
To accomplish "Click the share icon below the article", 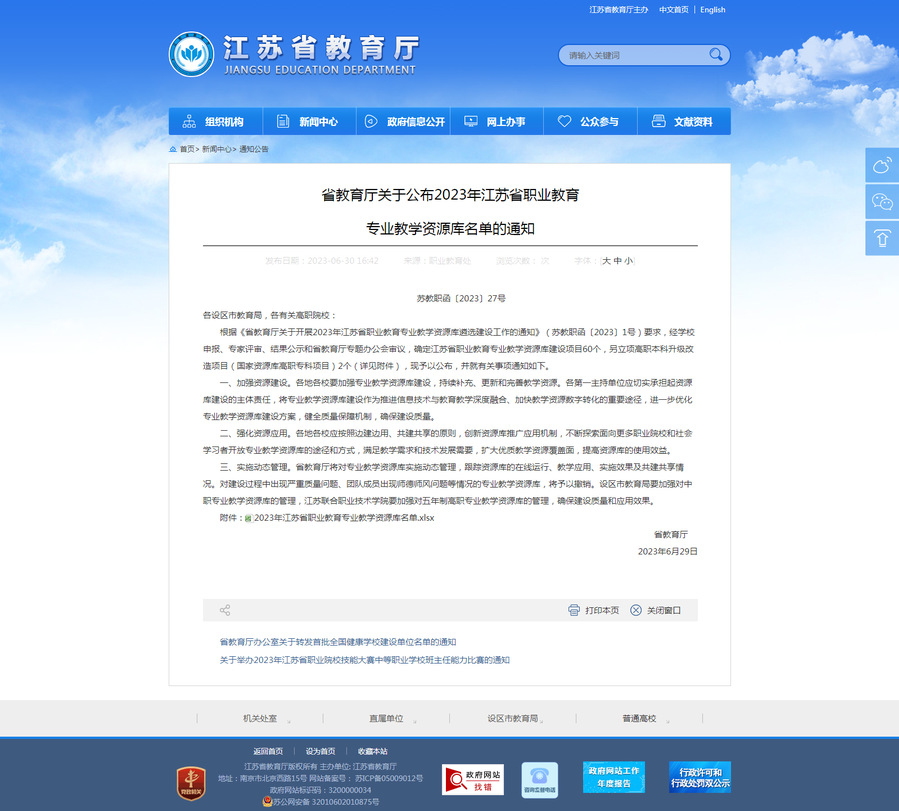I will pyautogui.click(x=225, y=610).
